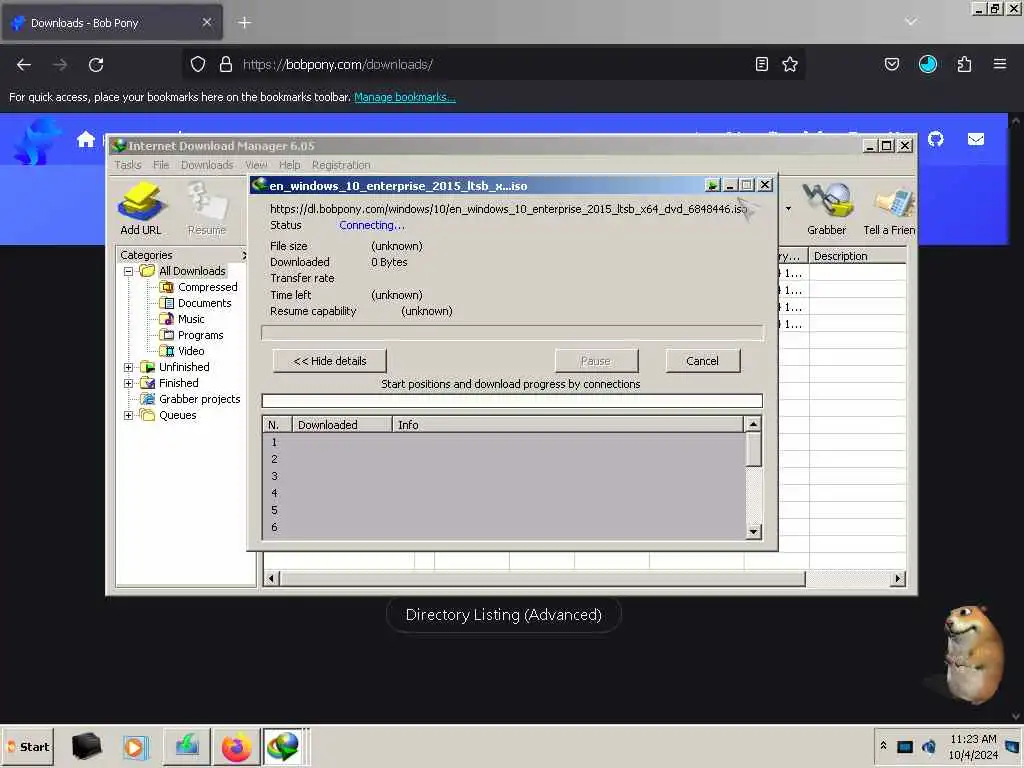
Task: Open the File menu in IDM
Action: pos(161,165)
